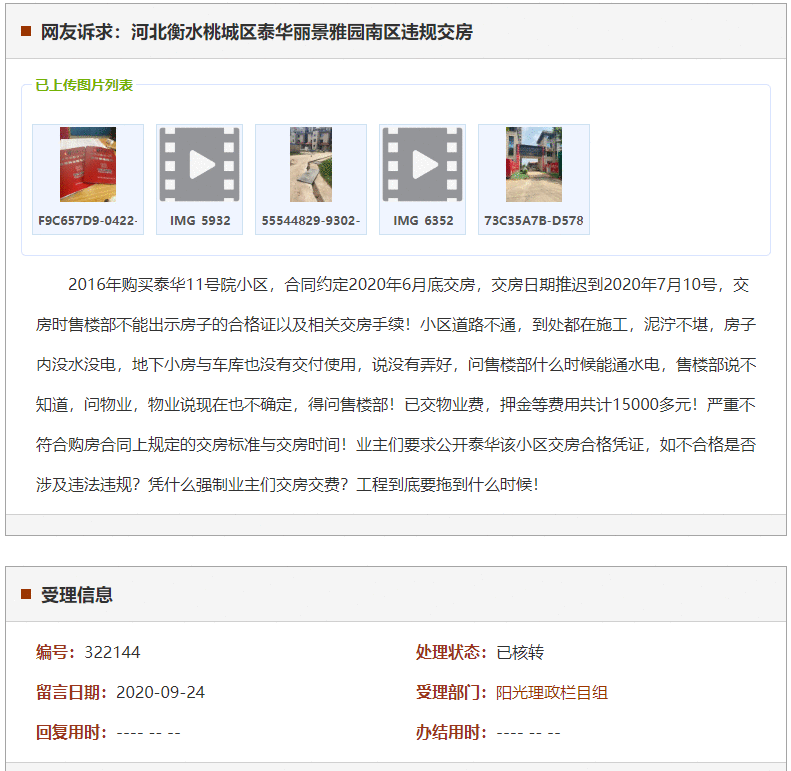Click the case number 322144
Screen dimensions: 791x771
(x=112, y=652)
